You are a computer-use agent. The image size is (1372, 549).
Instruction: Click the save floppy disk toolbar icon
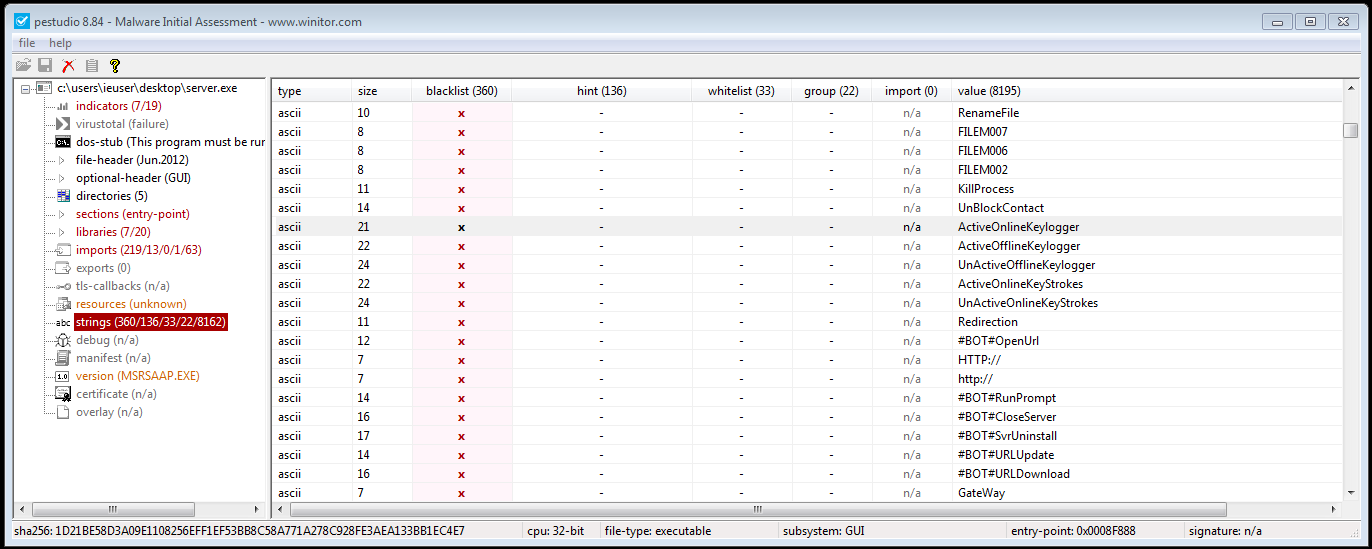coord(45,65)
